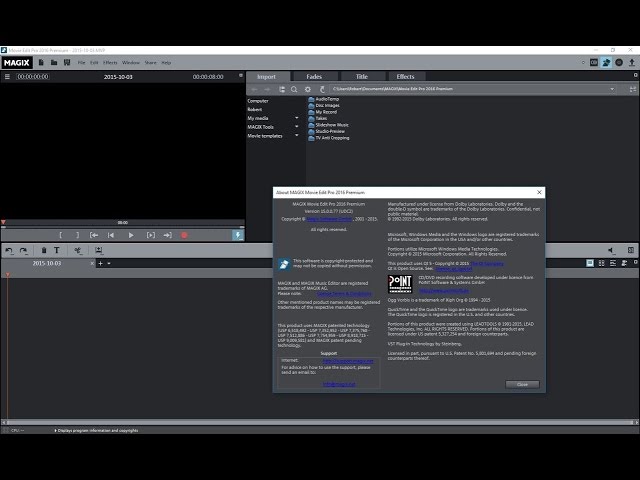Select Computer in the media pool sidebar
640x480 pixels.
pyautogui.click(x=258, y=101)
